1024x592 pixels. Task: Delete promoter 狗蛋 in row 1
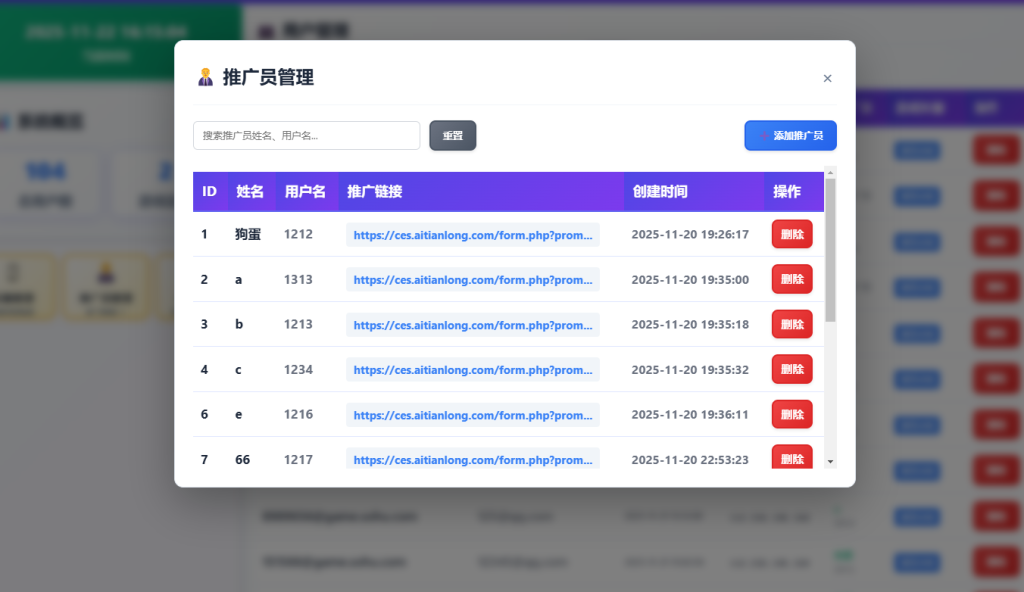pos(792,234)
